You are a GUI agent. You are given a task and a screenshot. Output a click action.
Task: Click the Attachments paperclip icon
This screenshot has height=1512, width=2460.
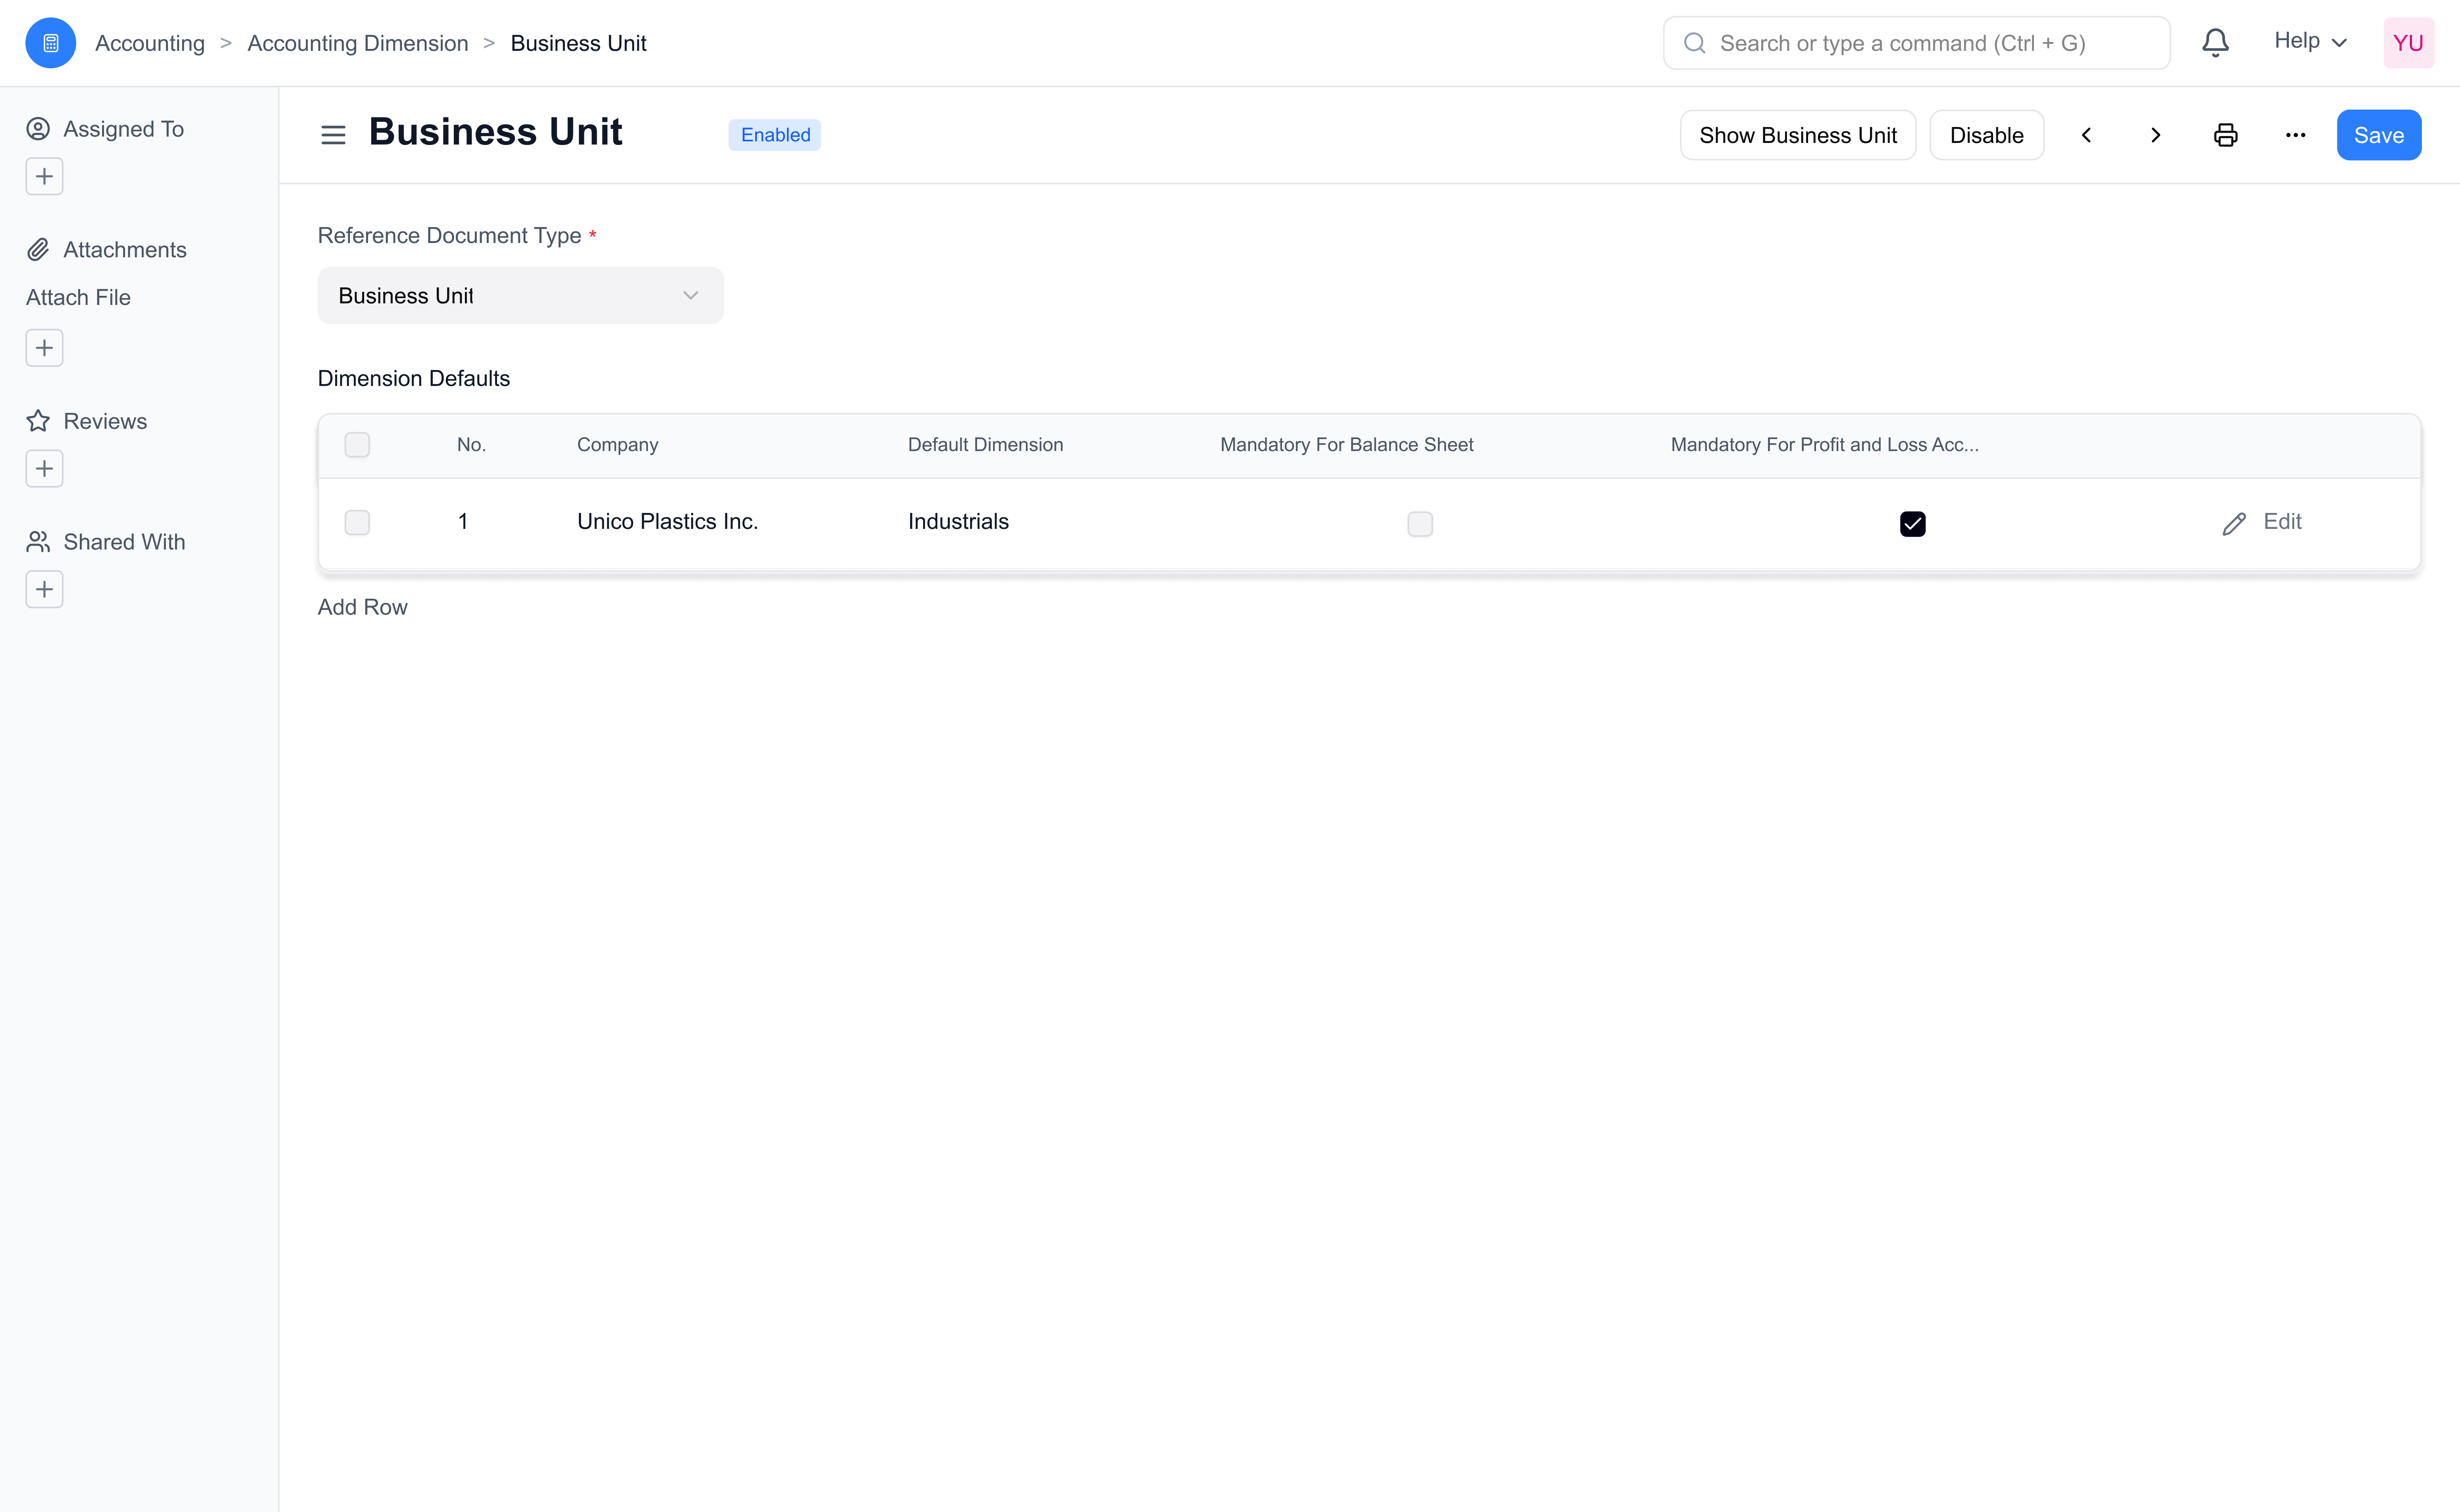tap(39, 248)
